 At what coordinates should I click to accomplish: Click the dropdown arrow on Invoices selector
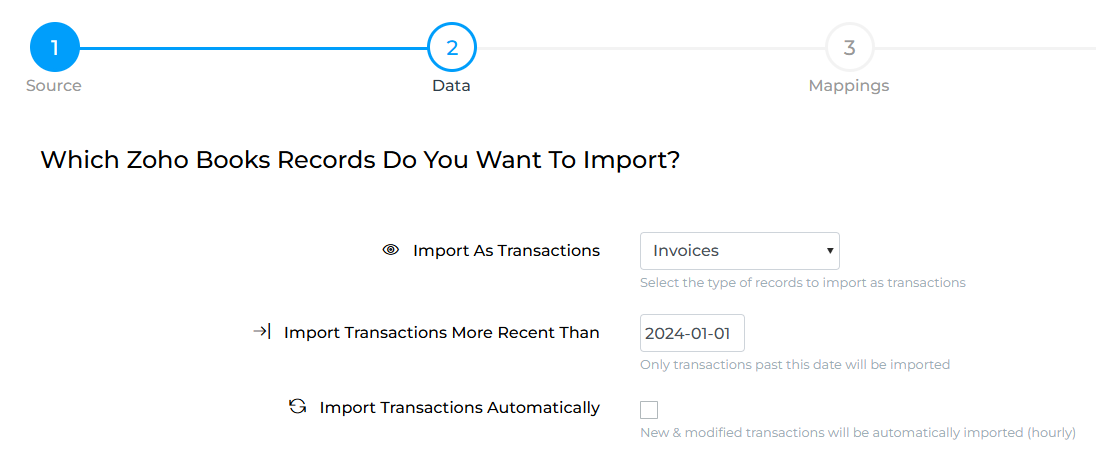(x=829, y=250)
